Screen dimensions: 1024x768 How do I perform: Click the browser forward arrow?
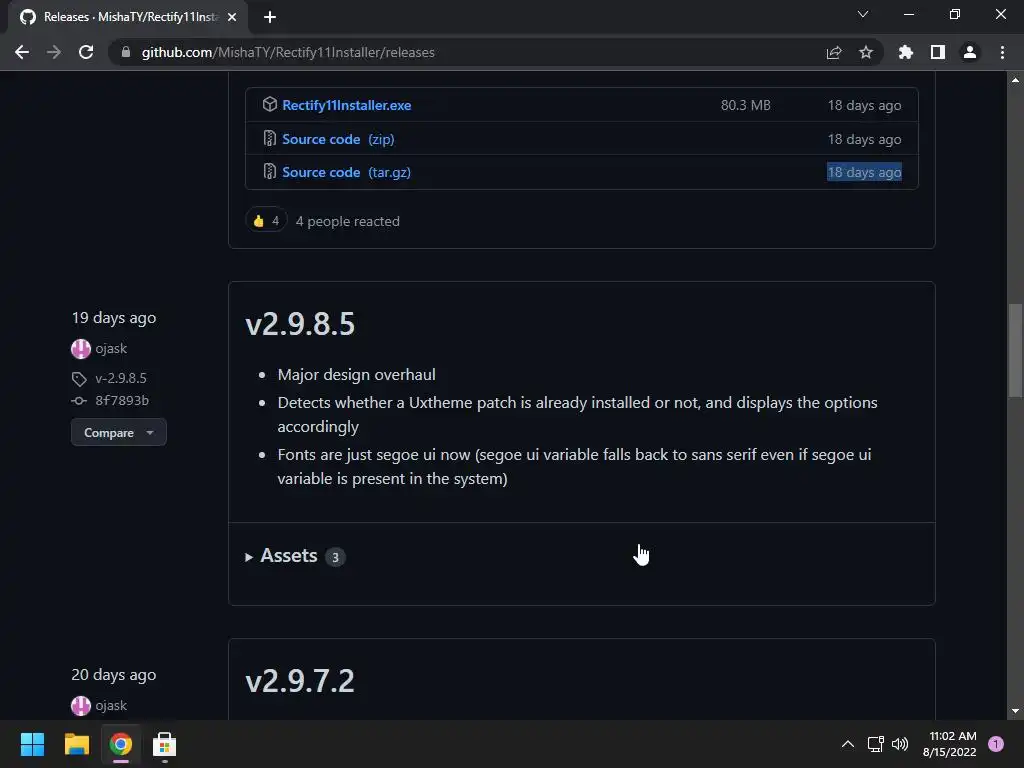point(54,52)
